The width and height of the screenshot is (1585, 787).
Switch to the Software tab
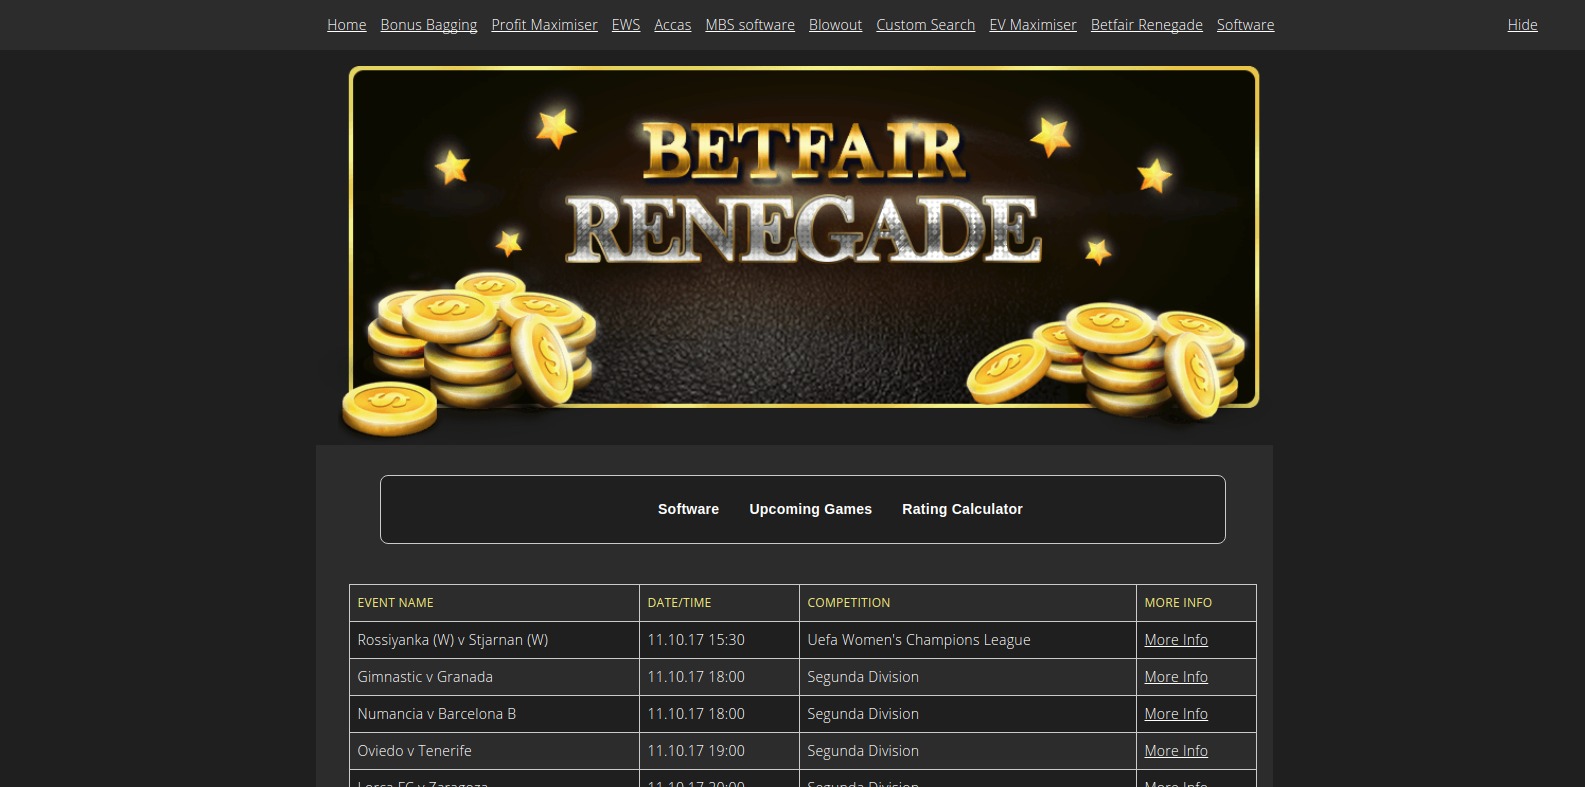[688, 509]
